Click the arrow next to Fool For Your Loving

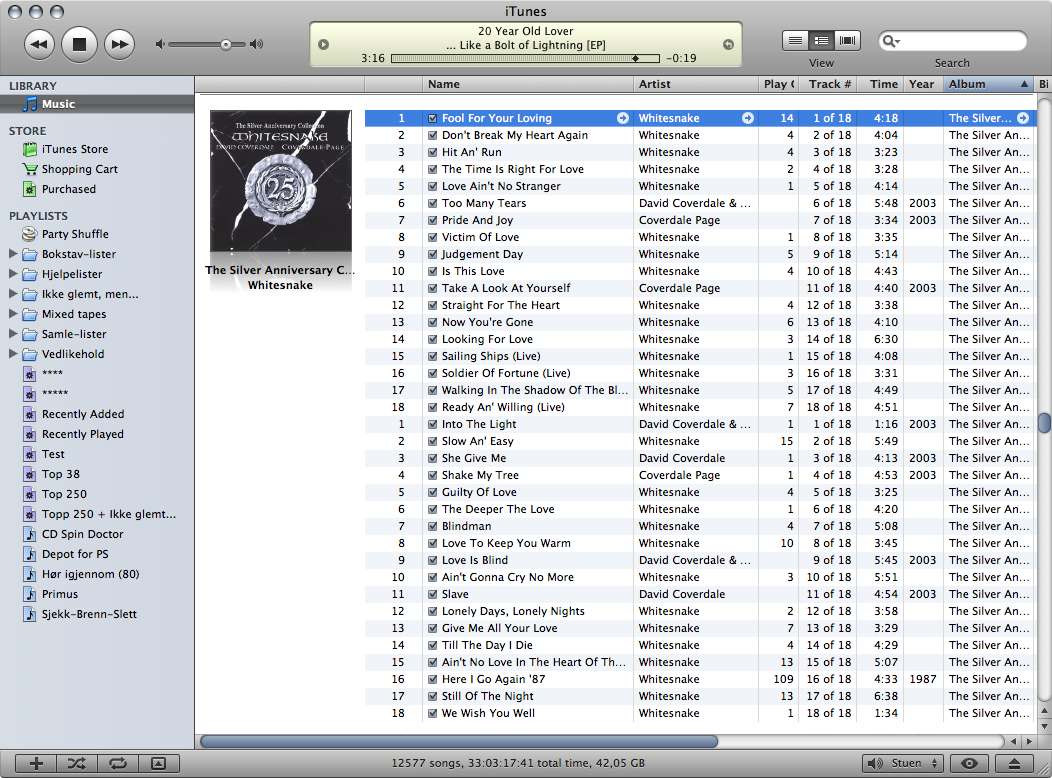click(623, 118)
